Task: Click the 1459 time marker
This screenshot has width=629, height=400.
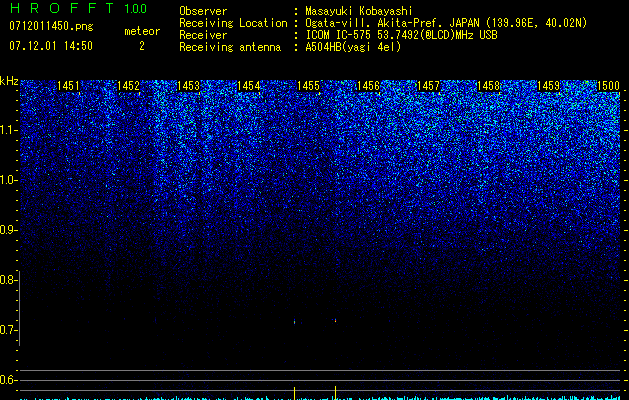Action: pos(548,86)
